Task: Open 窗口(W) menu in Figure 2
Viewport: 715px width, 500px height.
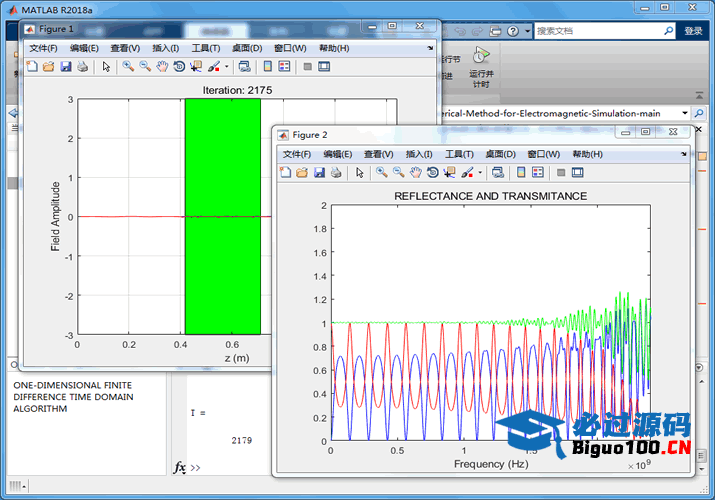Action: (x=544, y=154)
